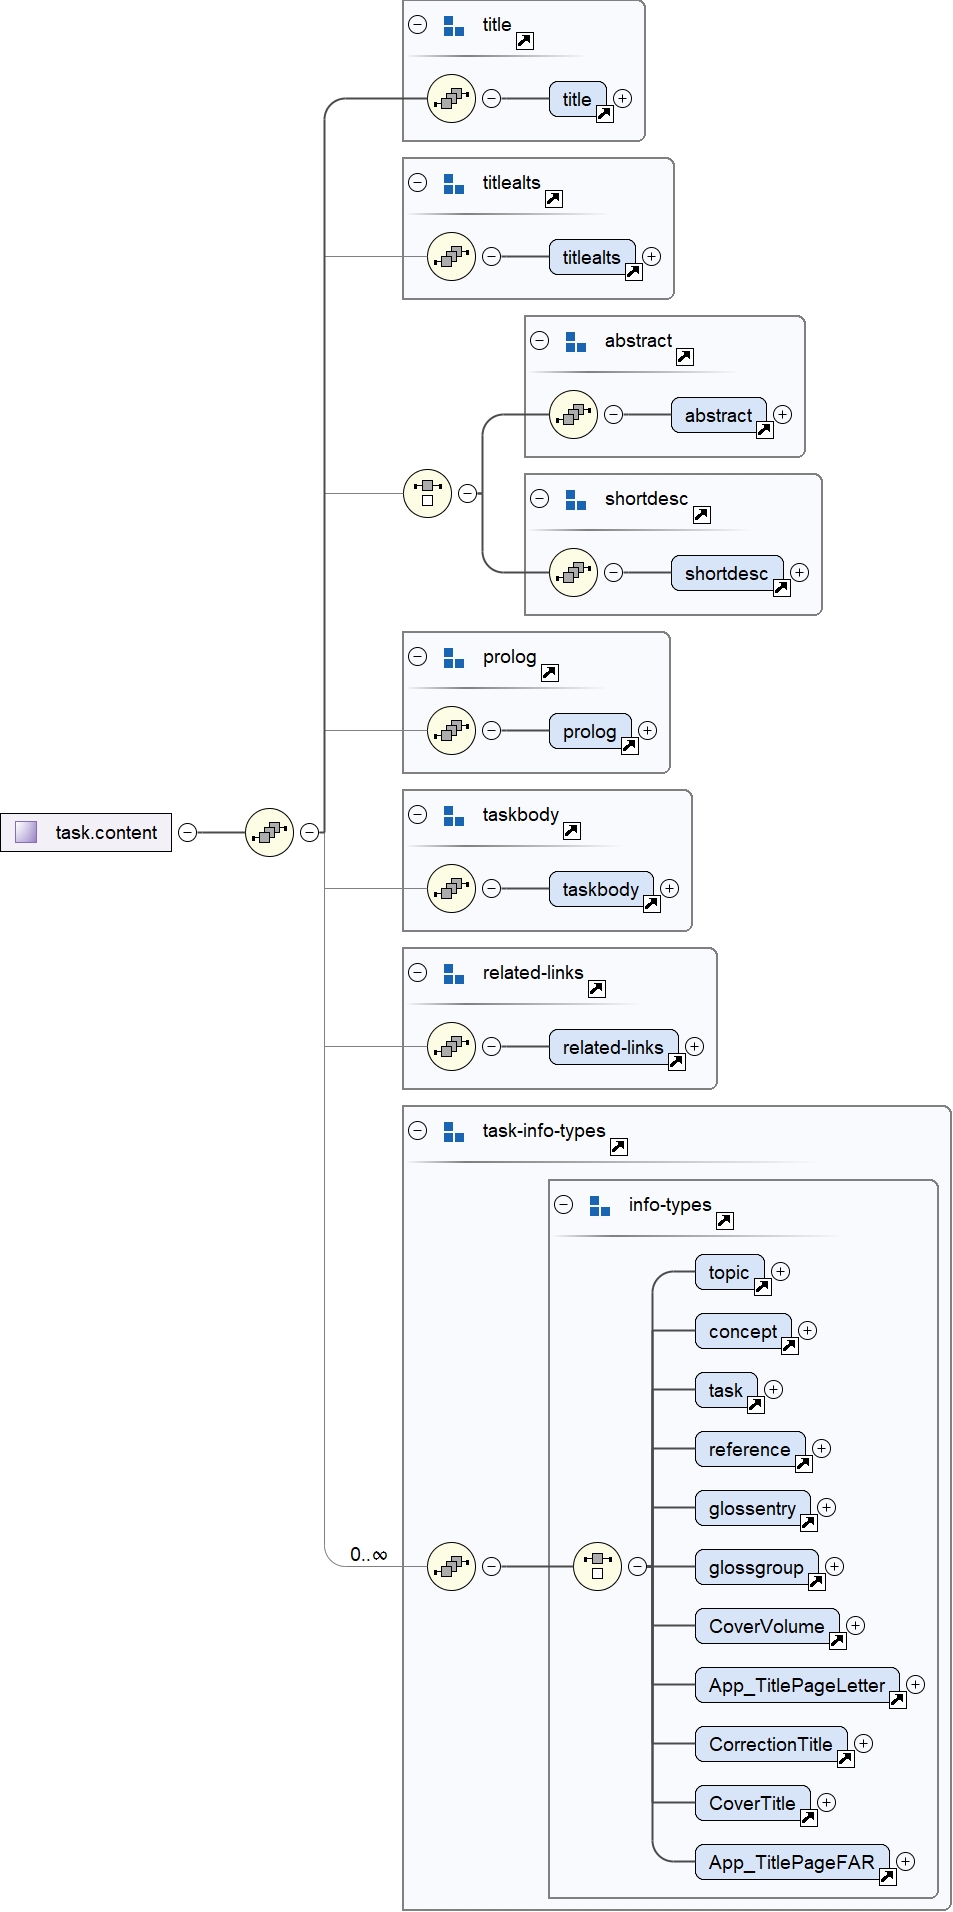Click the sequence icon in related-links group
Image resolution: width=953 pixels, height=1912 pixels.
click(451, 1046)
